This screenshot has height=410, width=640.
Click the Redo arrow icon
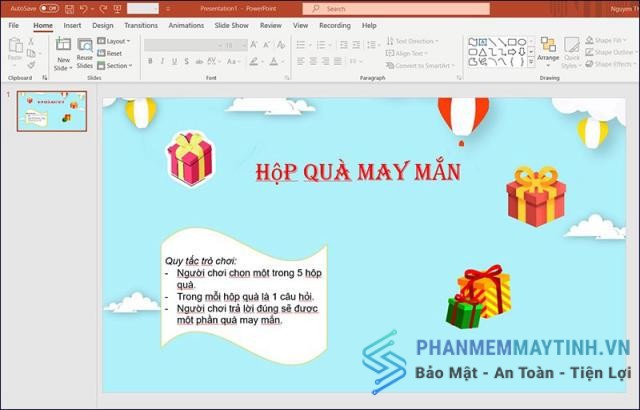pos(103,9)
